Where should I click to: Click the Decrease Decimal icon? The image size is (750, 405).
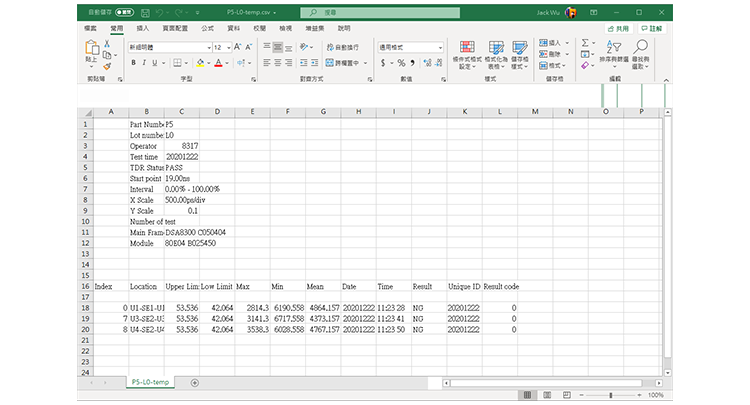tap(439, 63)
